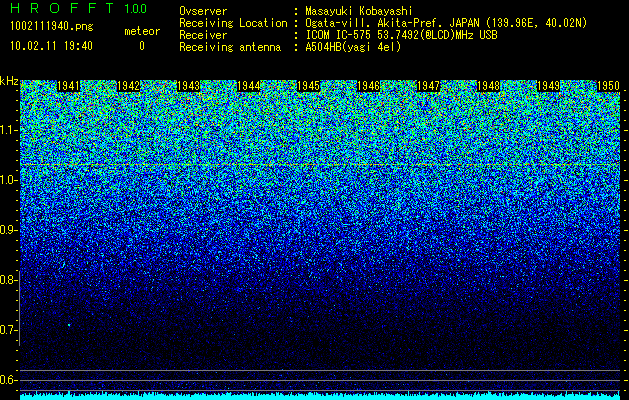This screenshot has height=400, width=629.
Task: Click the 1941 time marker
Action: pyautogui.click(x=68, y=86)
